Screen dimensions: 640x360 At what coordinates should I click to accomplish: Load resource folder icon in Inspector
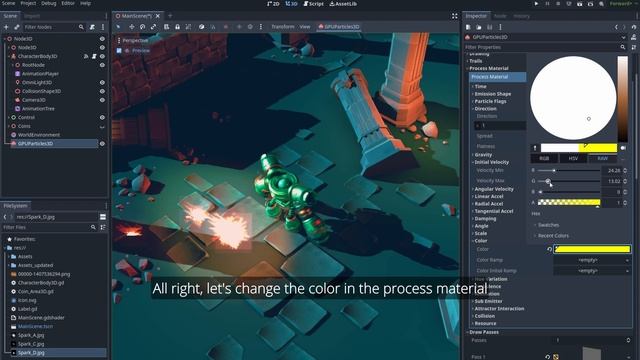point(479,27)
